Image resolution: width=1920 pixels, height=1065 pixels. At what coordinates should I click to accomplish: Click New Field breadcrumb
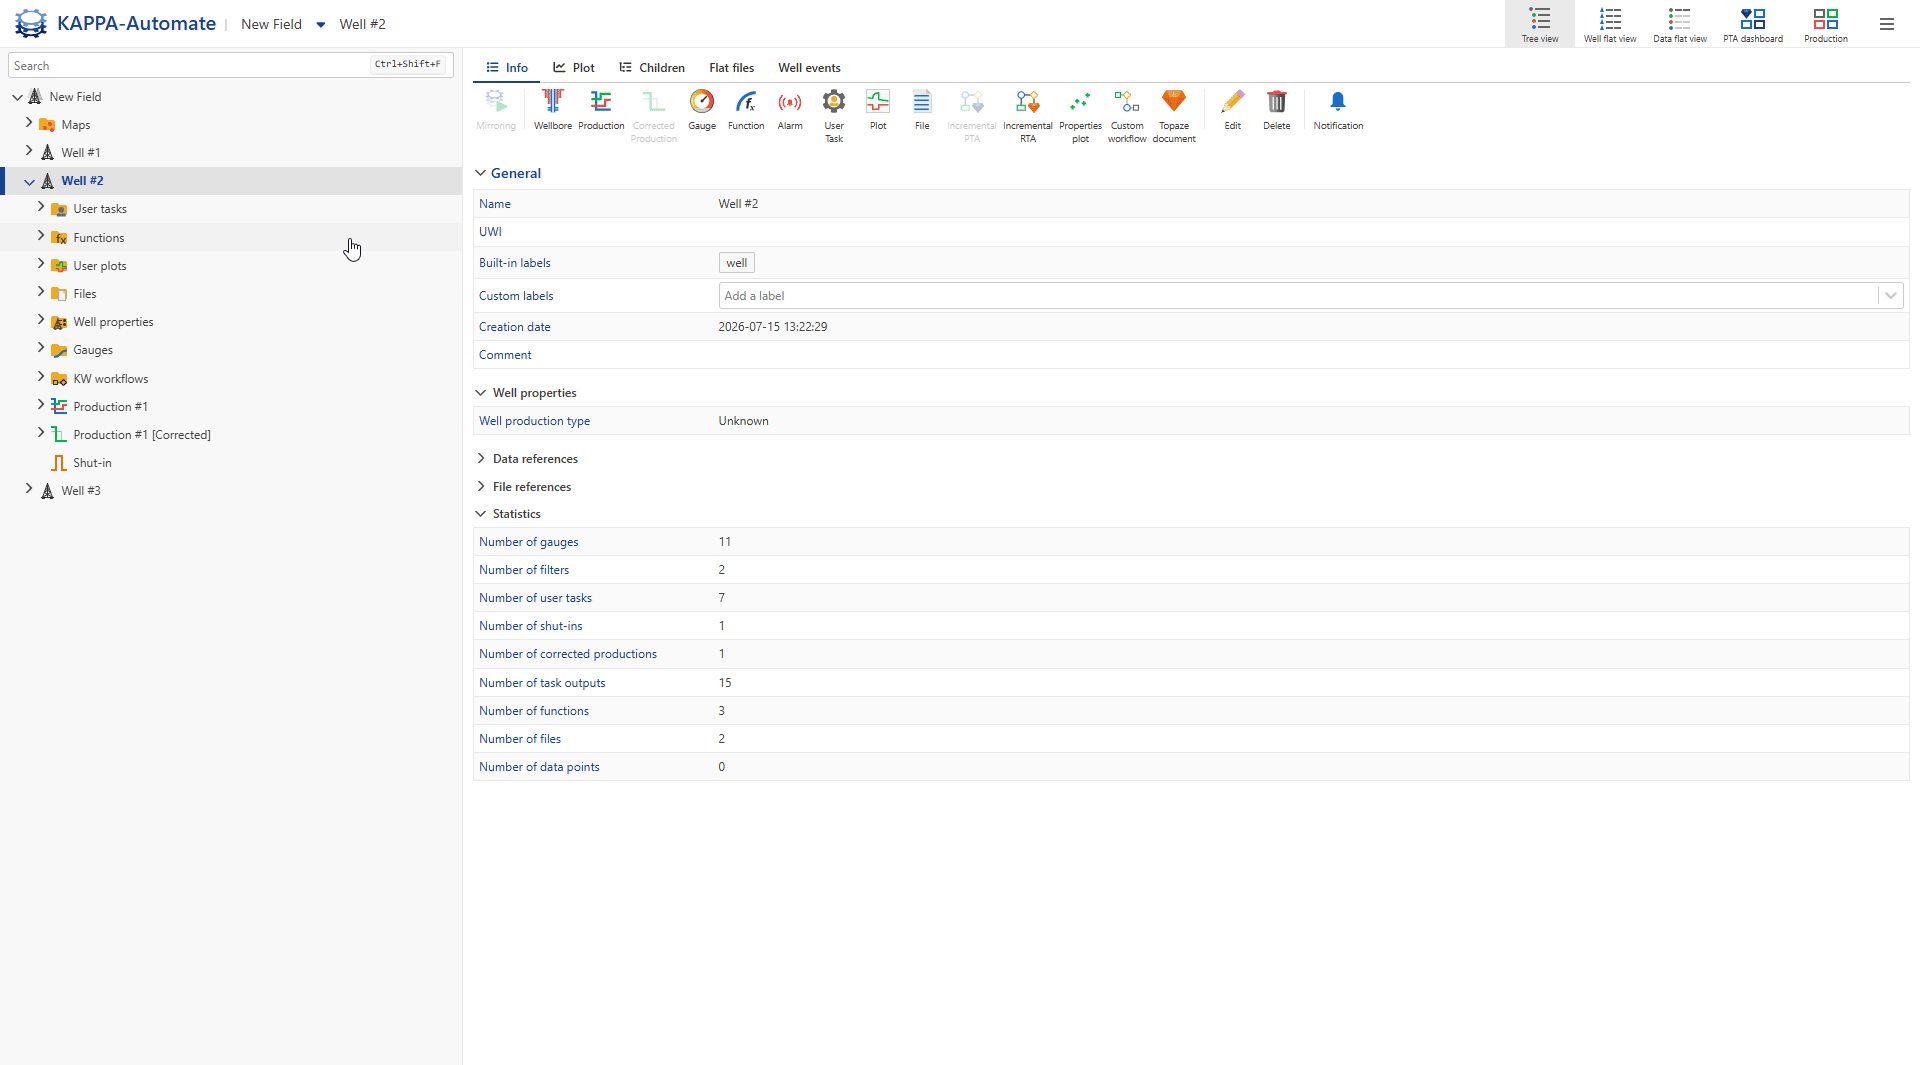click(x=271, y=24)
